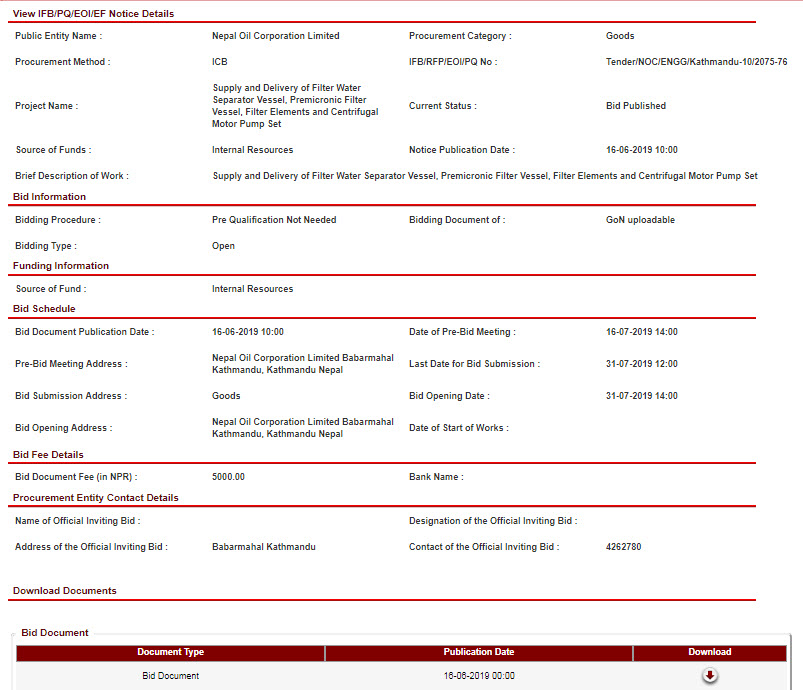803x690 pixels.
Task: Click the Bid Schedule section heading
Action: coord(44,309)
